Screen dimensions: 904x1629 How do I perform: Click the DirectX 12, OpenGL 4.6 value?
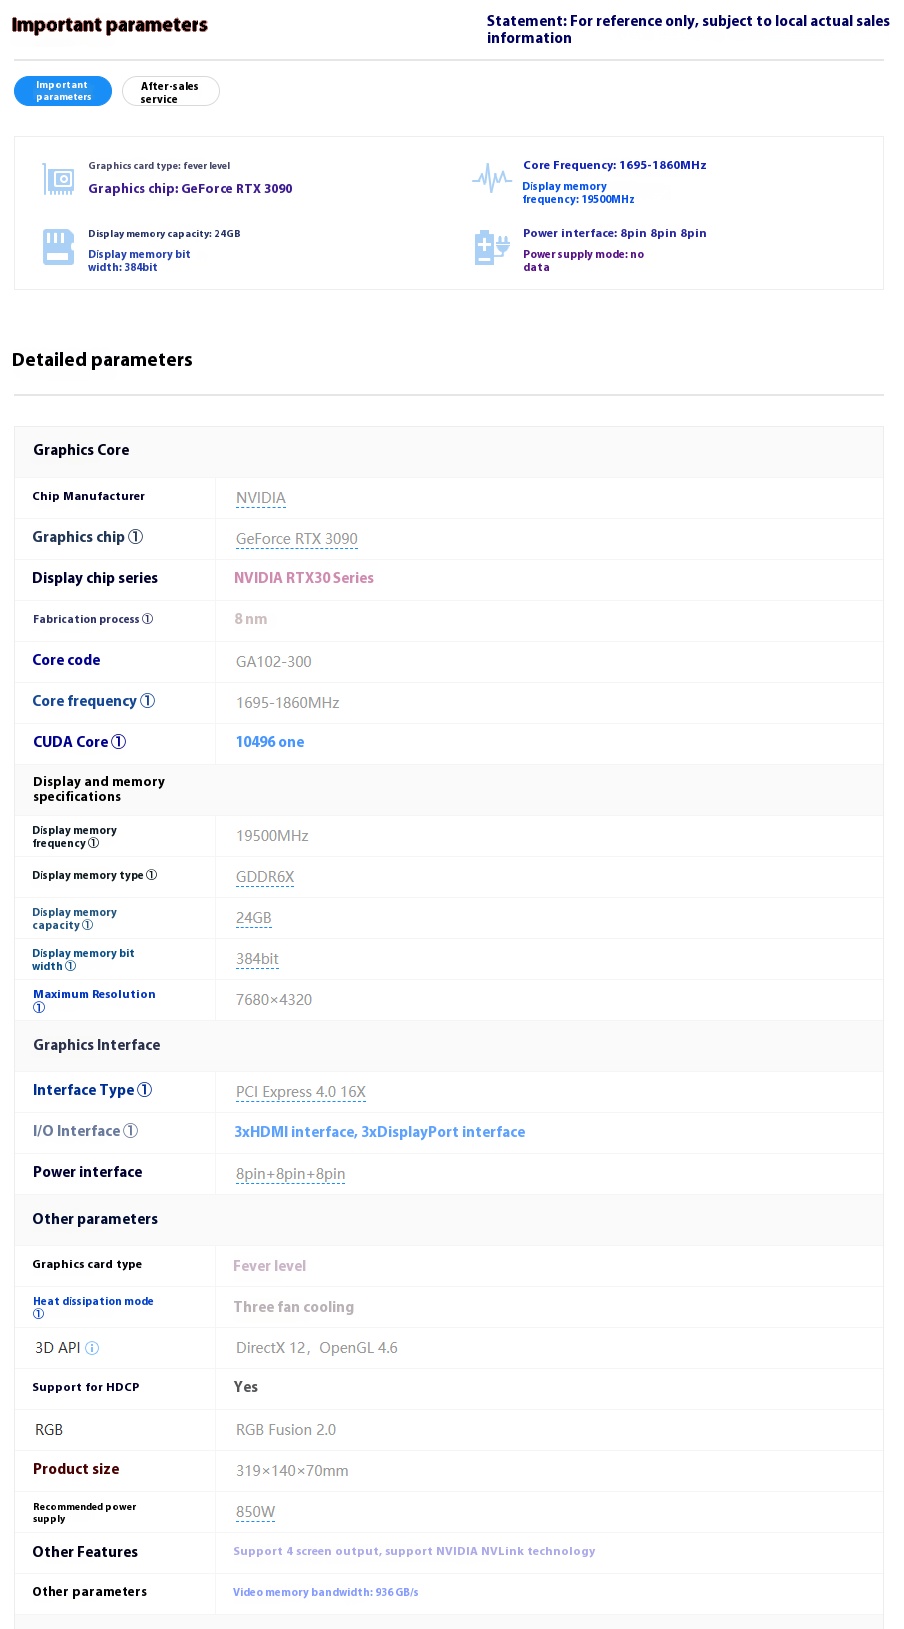[x=317, y=1348]
